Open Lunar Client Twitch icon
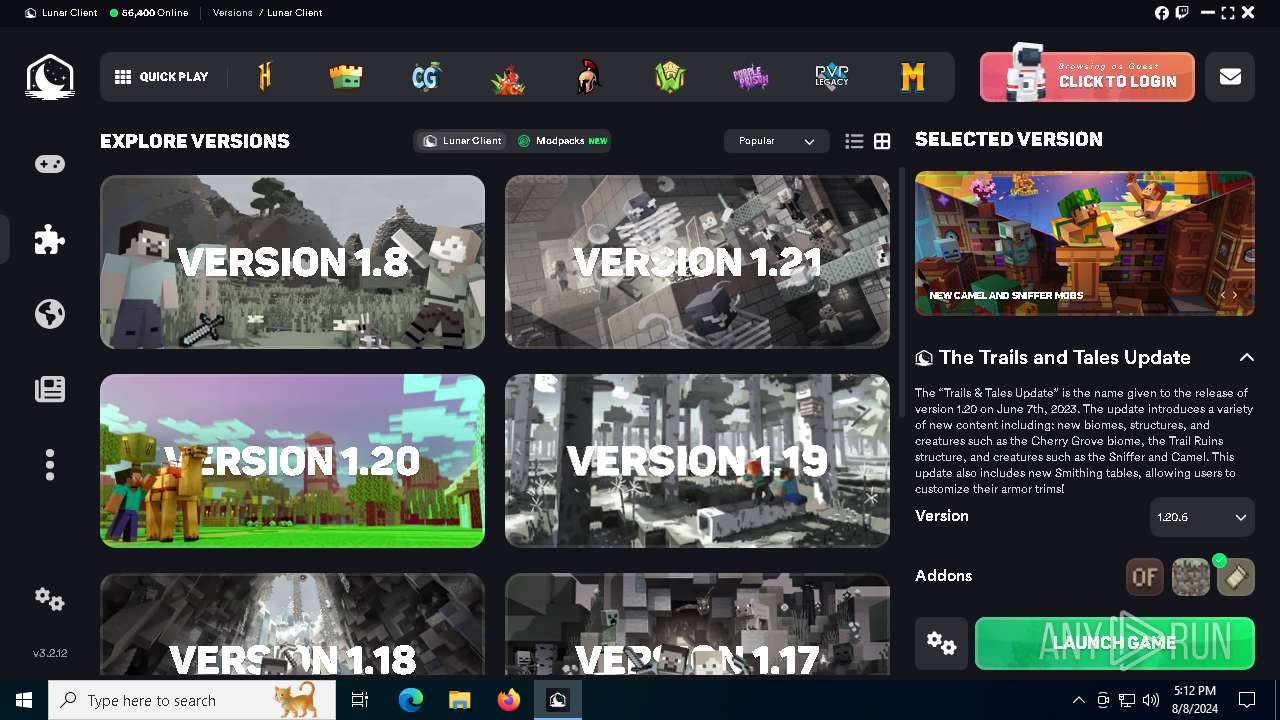Viewport: 1280px width, 720px height. coord(1183,13)
